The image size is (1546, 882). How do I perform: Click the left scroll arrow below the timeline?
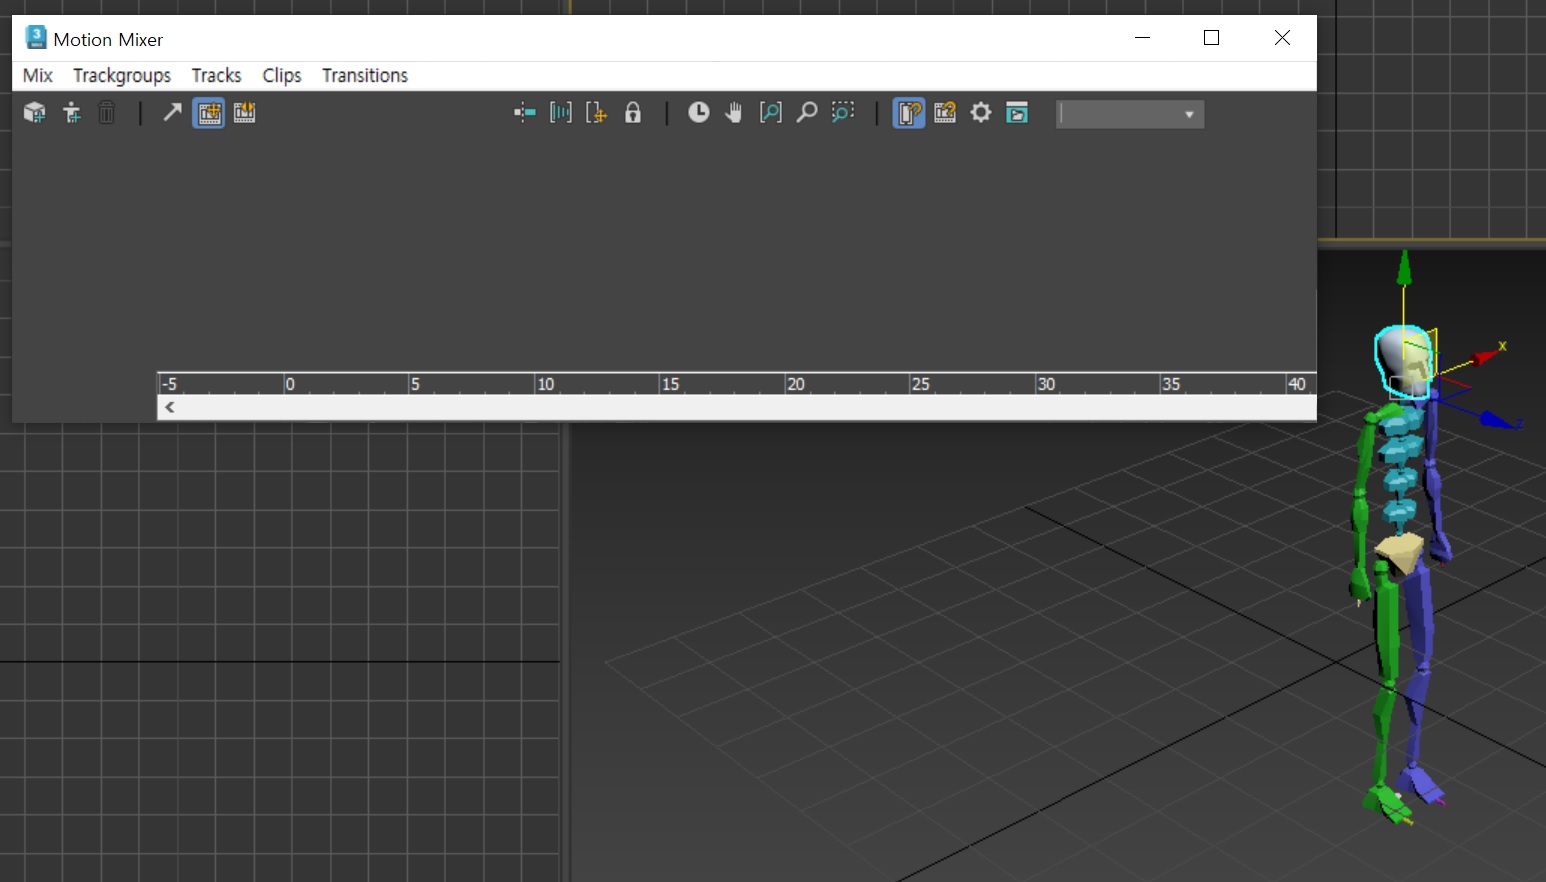coord(169,407)
